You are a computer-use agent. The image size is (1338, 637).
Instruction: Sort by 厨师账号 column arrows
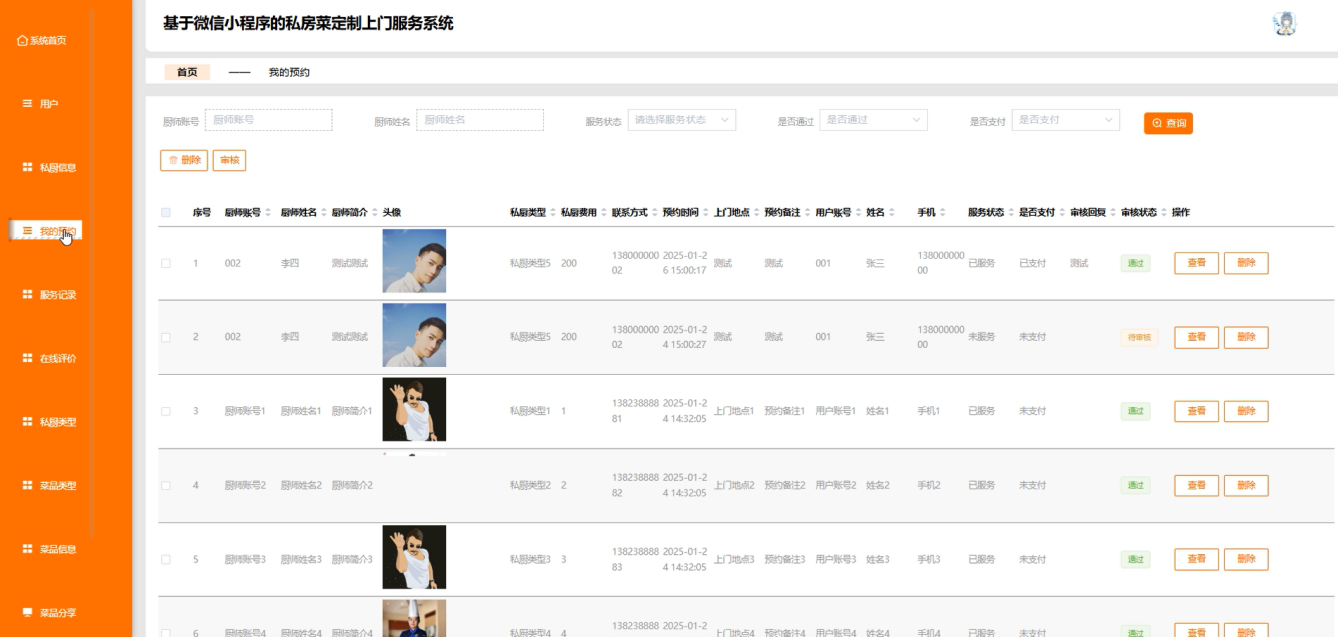[268, 212]
